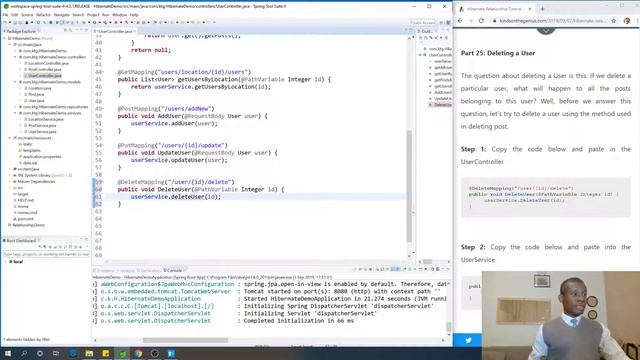Collapse the services package node
Screen dimensions: 640x360
coord(15,113)
